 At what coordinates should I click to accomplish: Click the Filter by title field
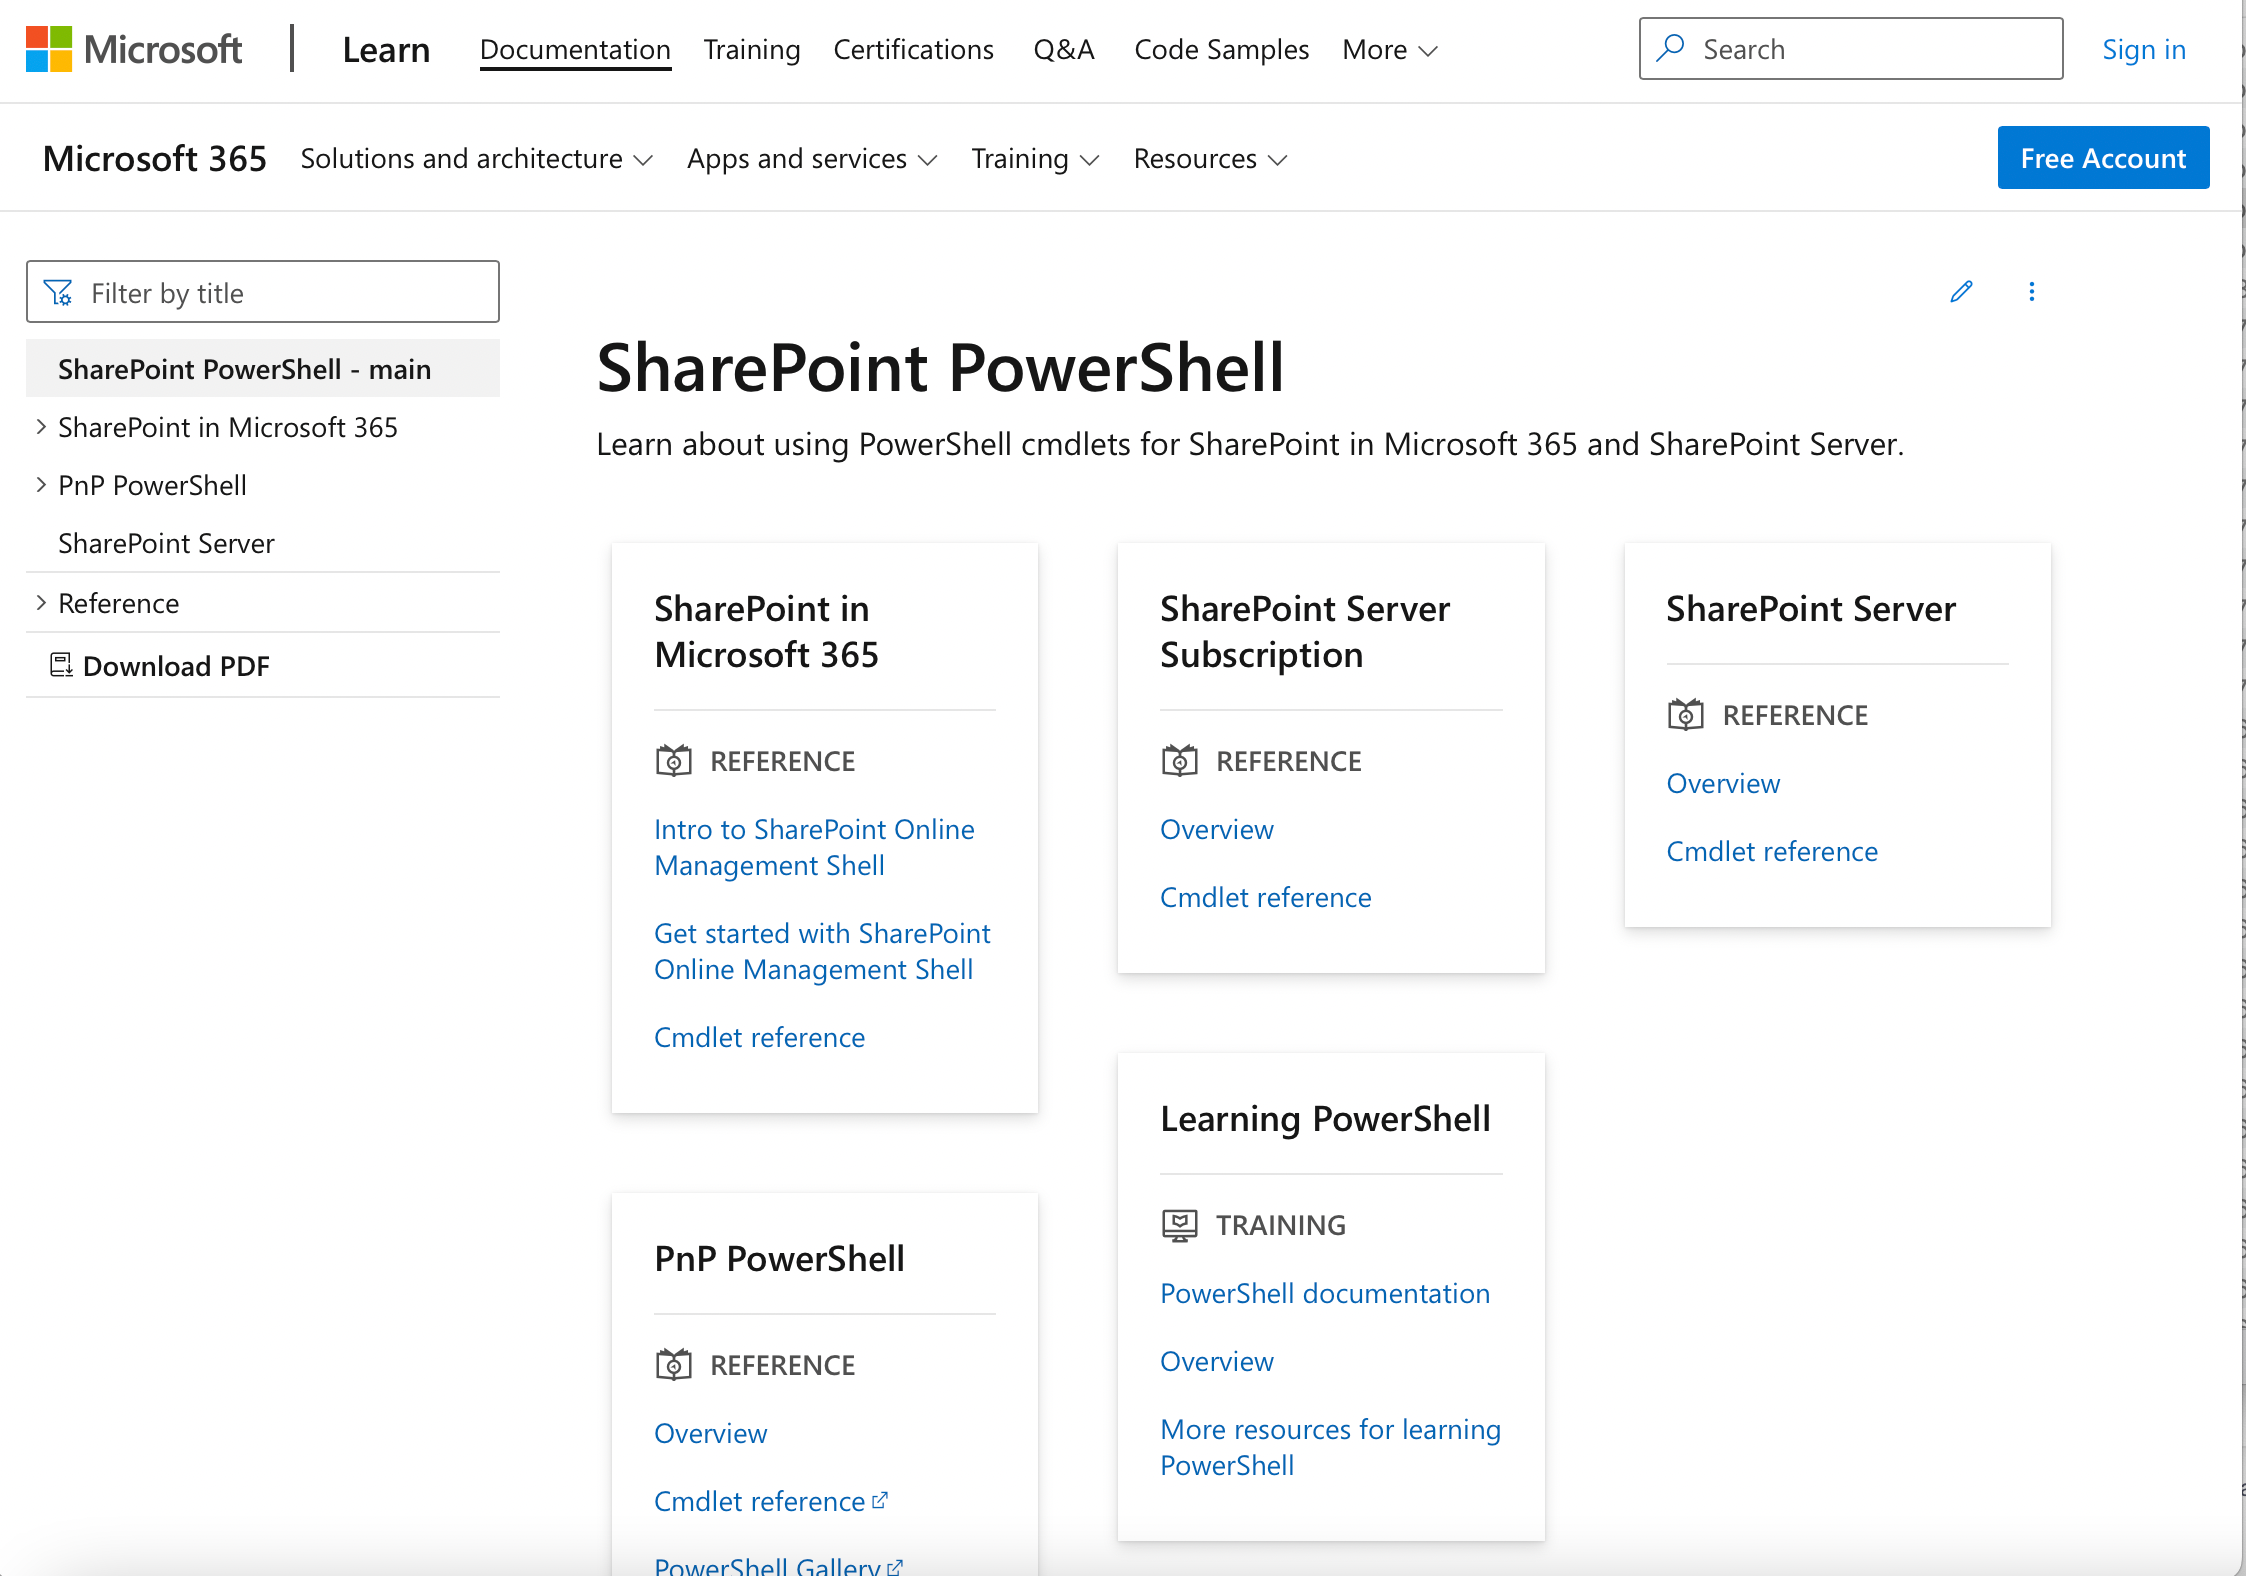(x=262, y=292)
